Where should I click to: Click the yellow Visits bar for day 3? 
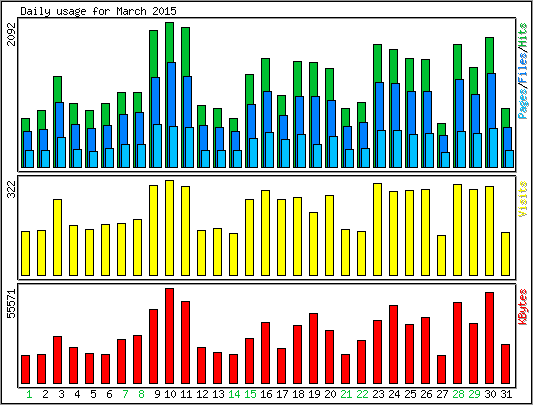57,237
